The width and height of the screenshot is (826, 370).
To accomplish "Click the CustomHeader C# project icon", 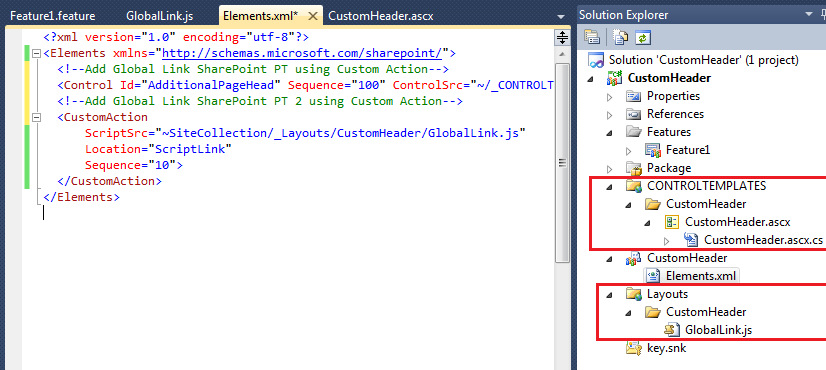I will click(x=615, y=78).
